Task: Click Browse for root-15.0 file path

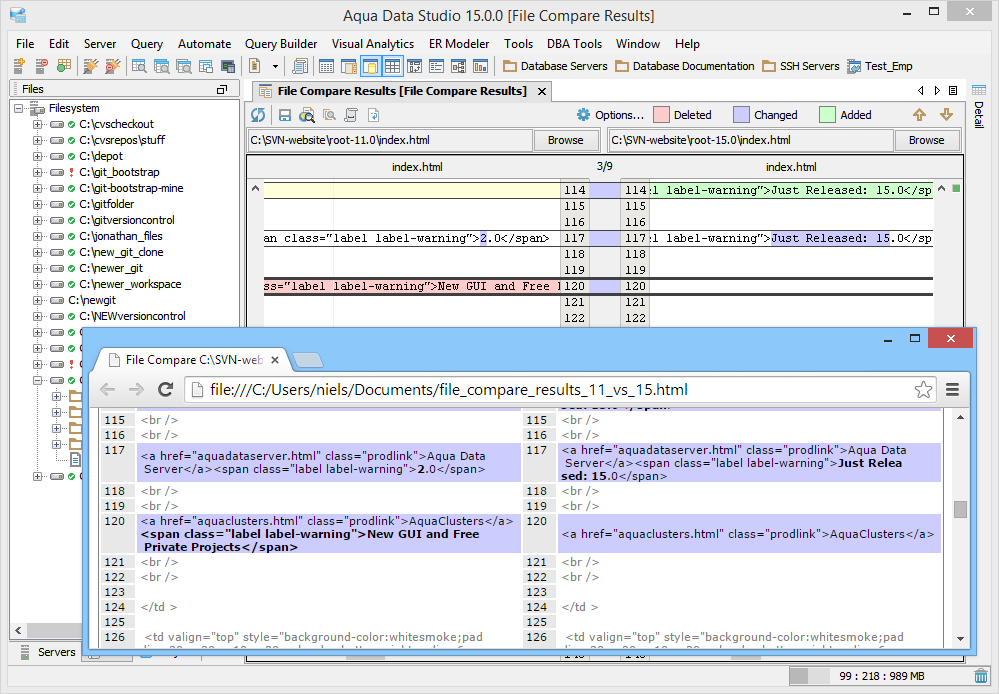Action: click(926, 140)
